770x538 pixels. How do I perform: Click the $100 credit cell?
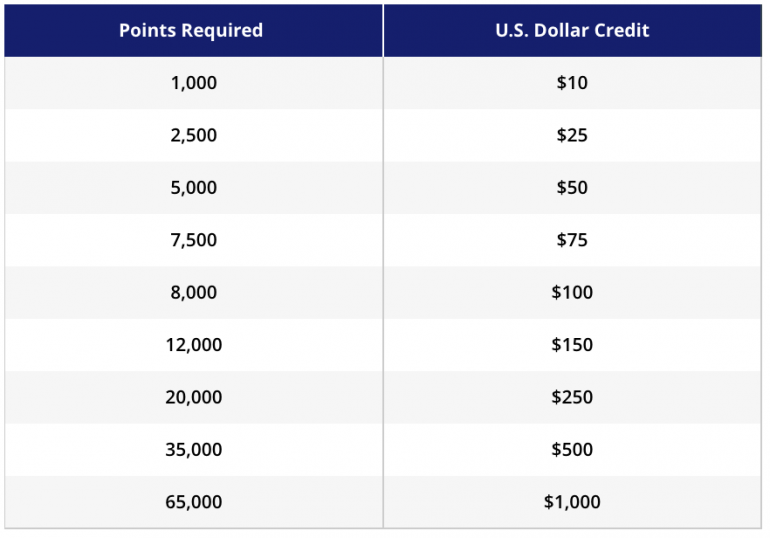[572, 293]
